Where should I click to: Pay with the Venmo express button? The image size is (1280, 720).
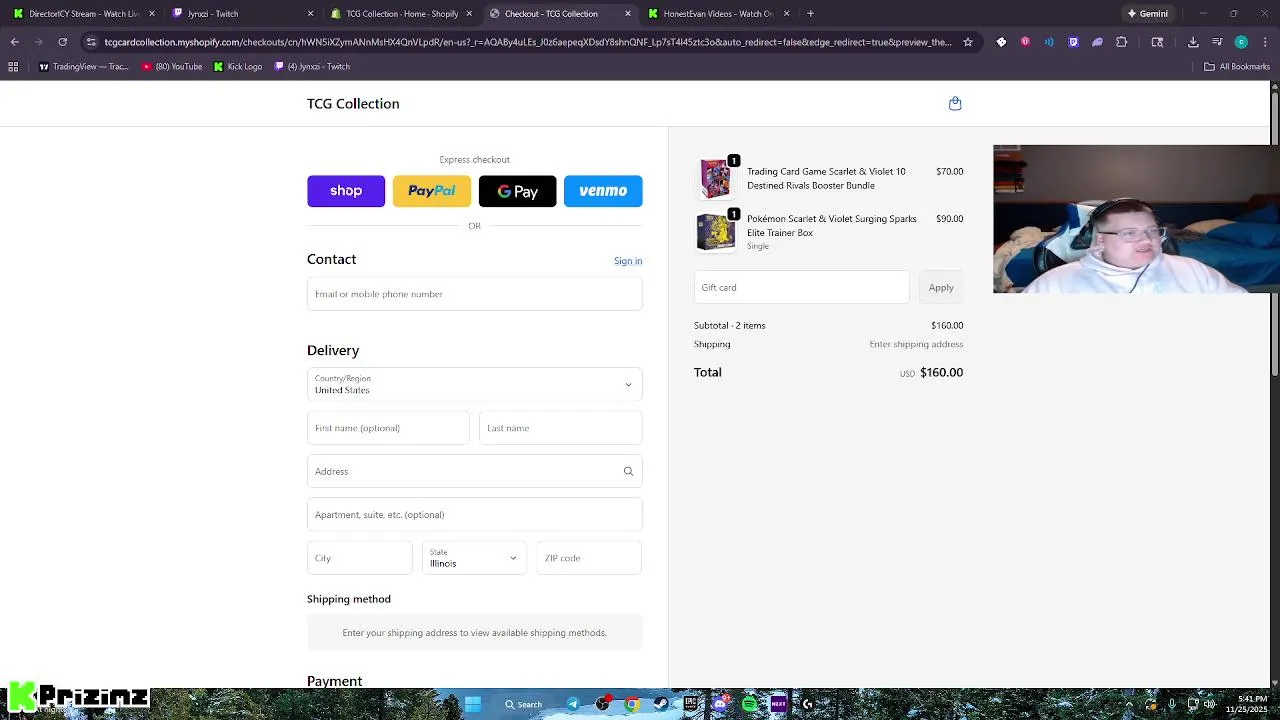(x=603, y=191)
